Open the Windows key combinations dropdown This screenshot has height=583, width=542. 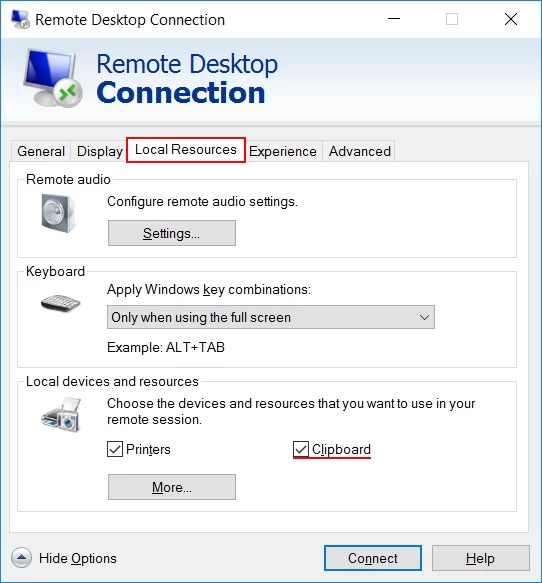(271, 317)
